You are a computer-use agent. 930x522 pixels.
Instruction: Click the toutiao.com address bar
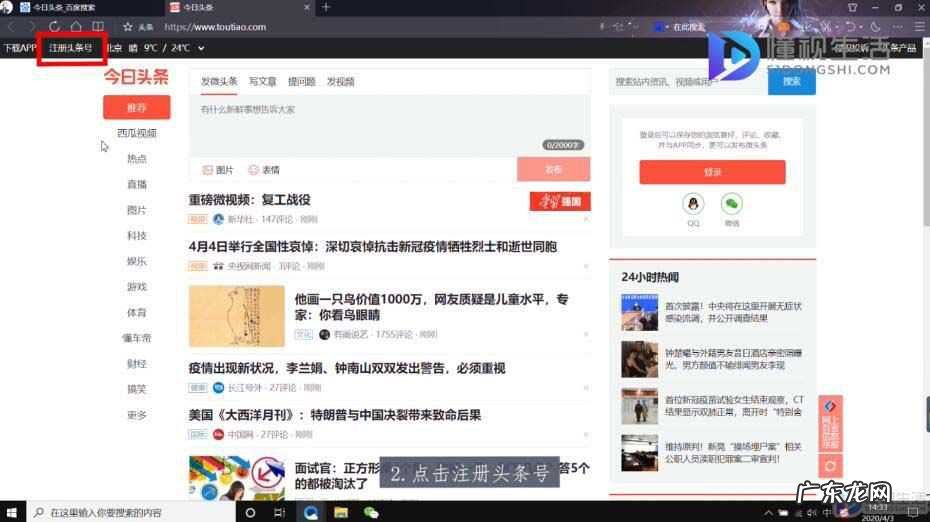coord(215,27)
